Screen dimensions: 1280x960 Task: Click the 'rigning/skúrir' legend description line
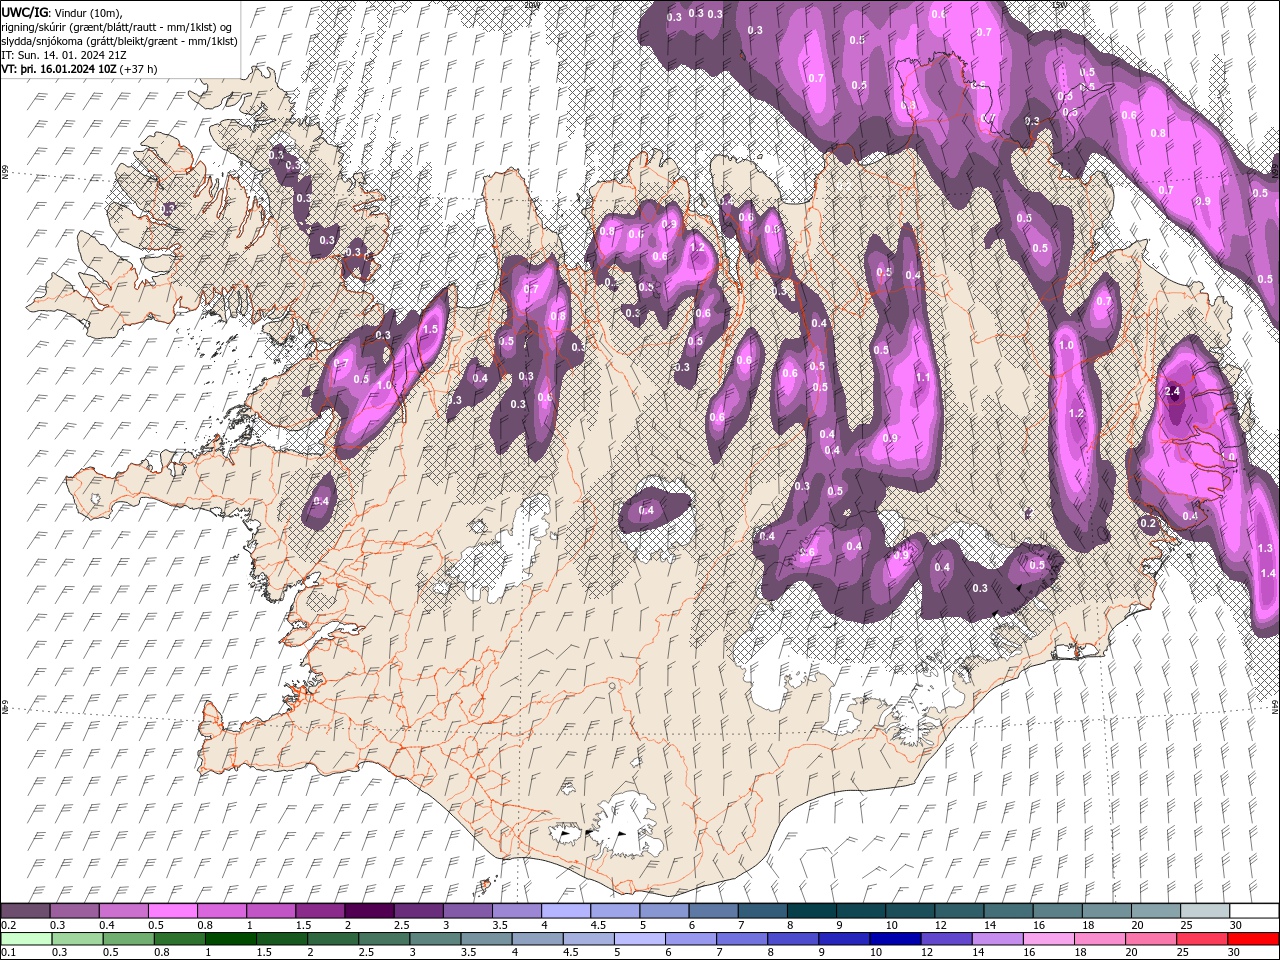(118, 27)
